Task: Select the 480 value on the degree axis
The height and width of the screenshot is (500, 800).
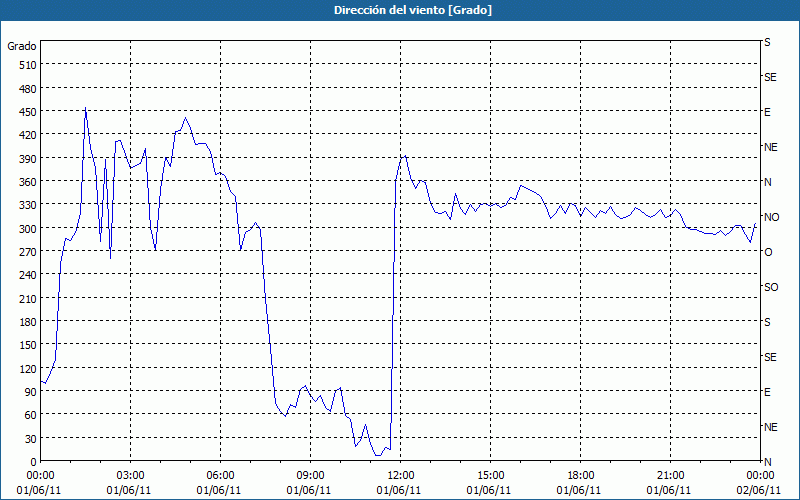Action: pyautogui.click(x=28, y=89)
